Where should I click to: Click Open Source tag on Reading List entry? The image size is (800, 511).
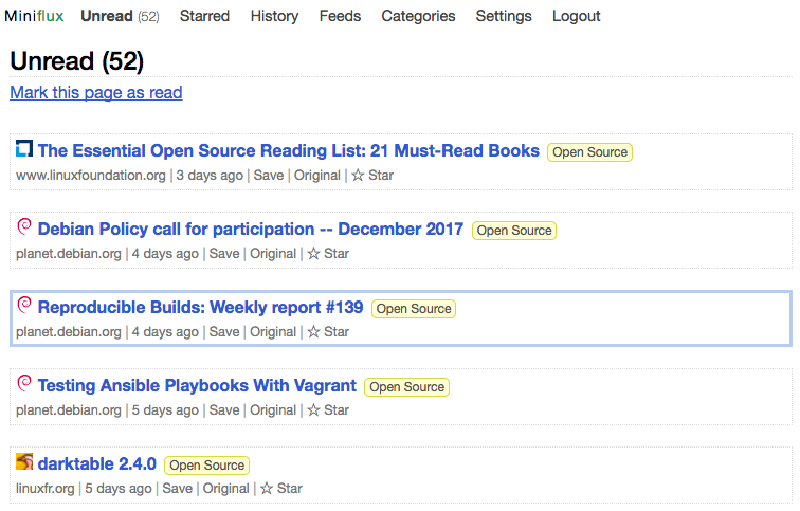(590, 152)
